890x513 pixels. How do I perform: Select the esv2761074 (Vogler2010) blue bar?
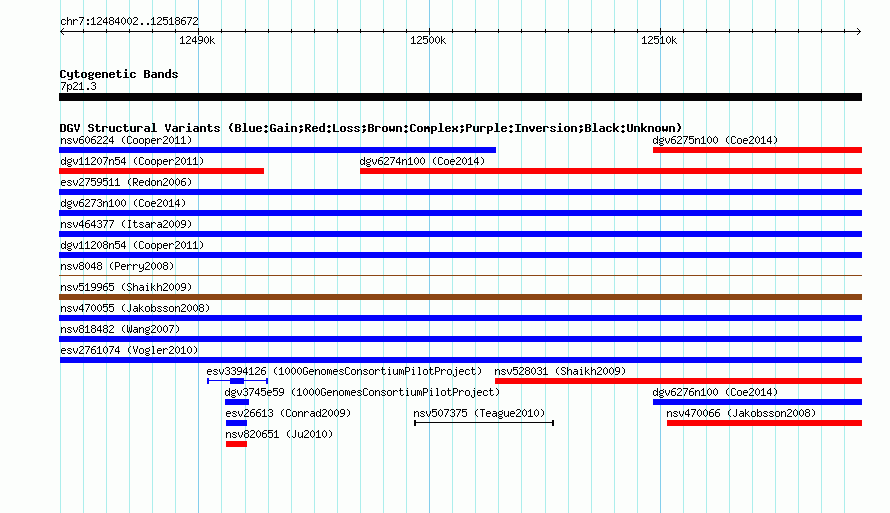point(460,360)
